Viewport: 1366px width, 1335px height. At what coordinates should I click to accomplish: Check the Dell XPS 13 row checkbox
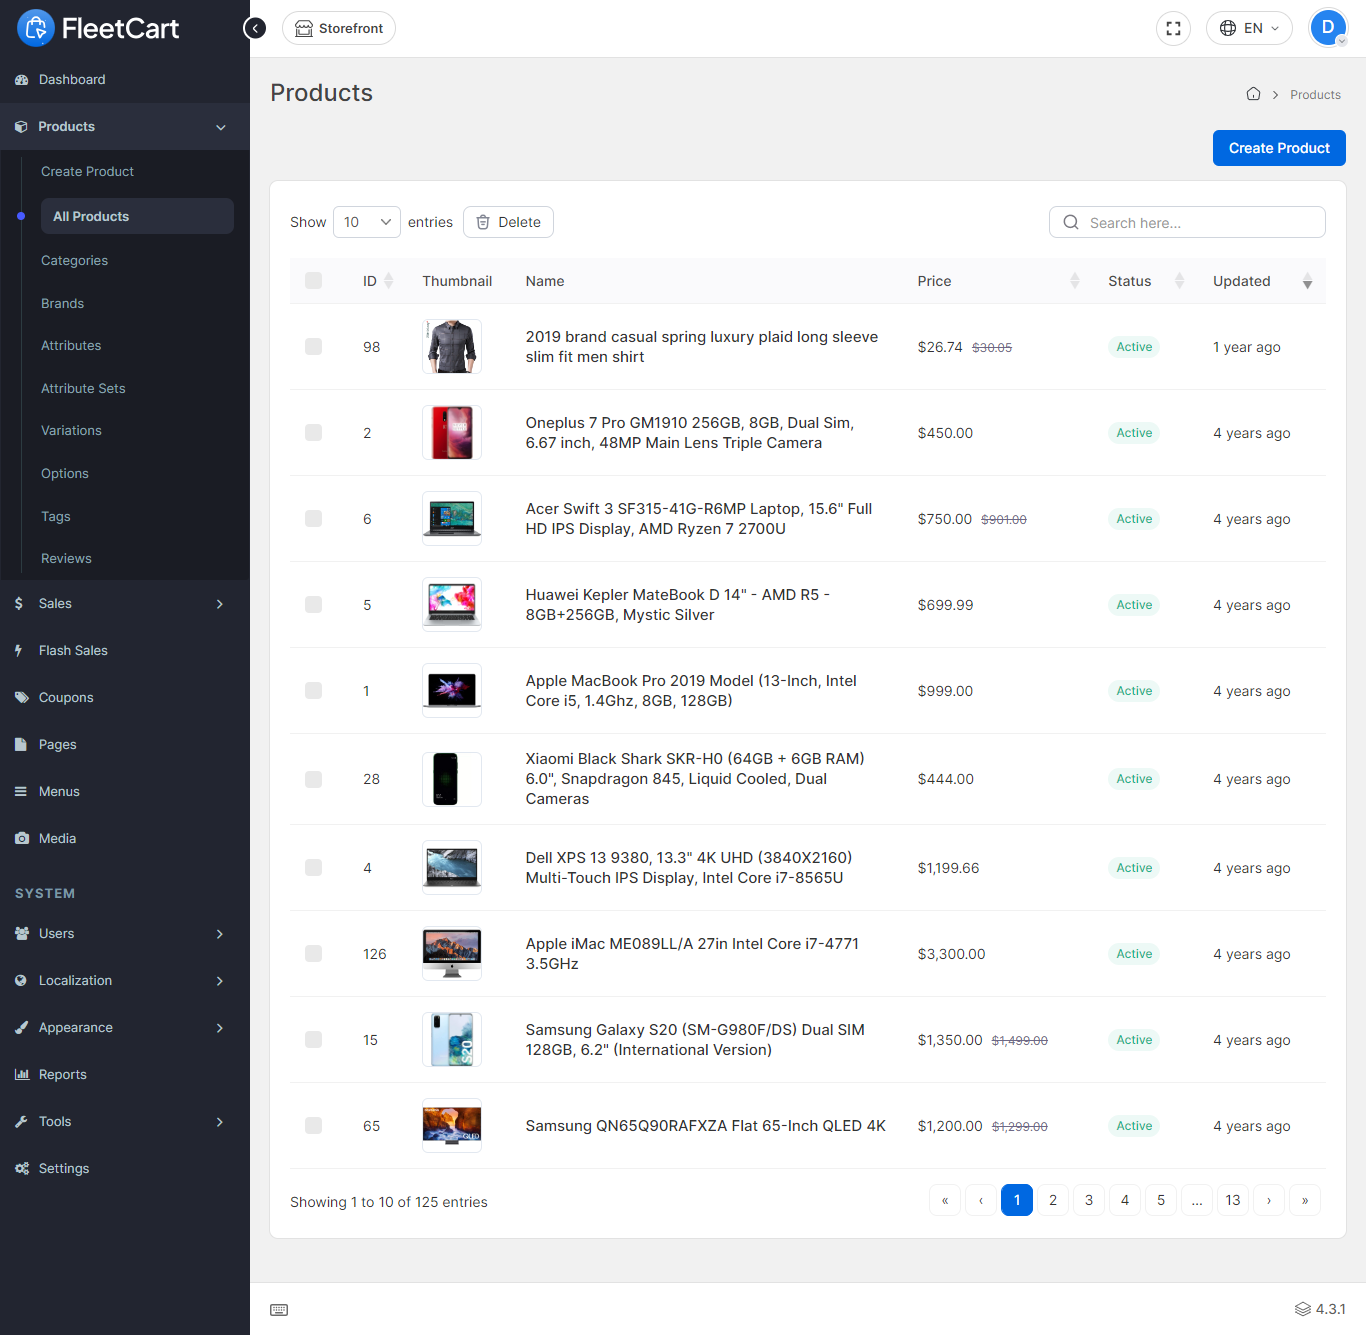[x=313, y=868]
